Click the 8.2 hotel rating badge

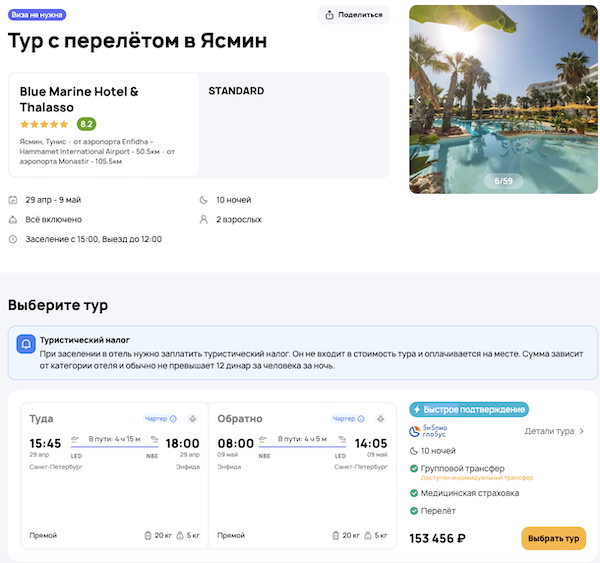[x=86, y=124]
